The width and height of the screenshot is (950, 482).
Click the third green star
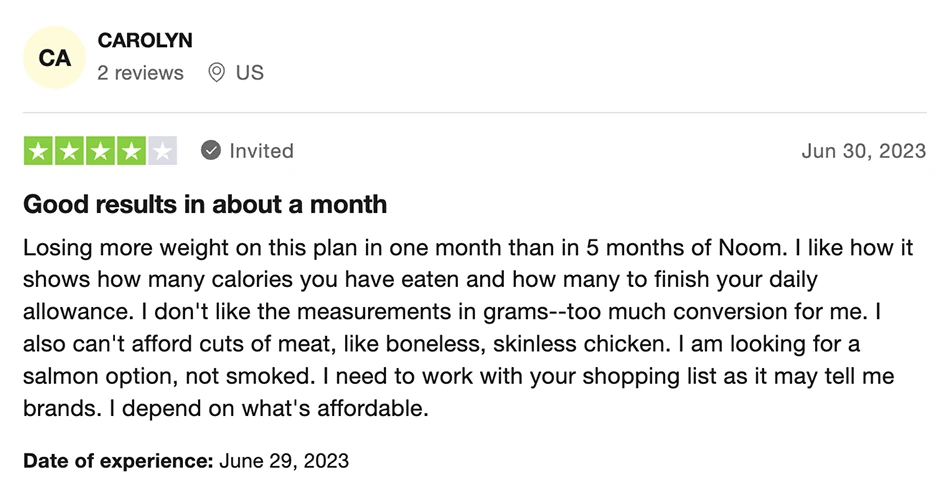point(100,151)
